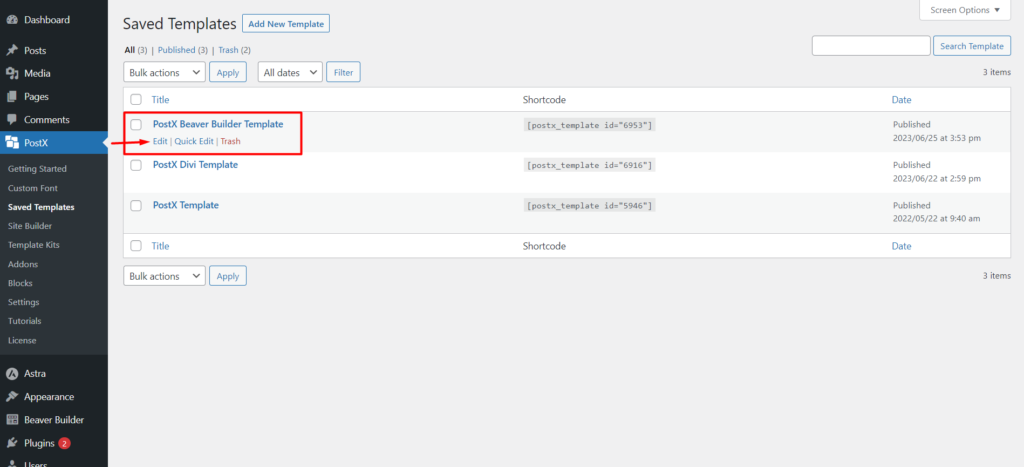Click the Plugins update count badge

(64, 443)
